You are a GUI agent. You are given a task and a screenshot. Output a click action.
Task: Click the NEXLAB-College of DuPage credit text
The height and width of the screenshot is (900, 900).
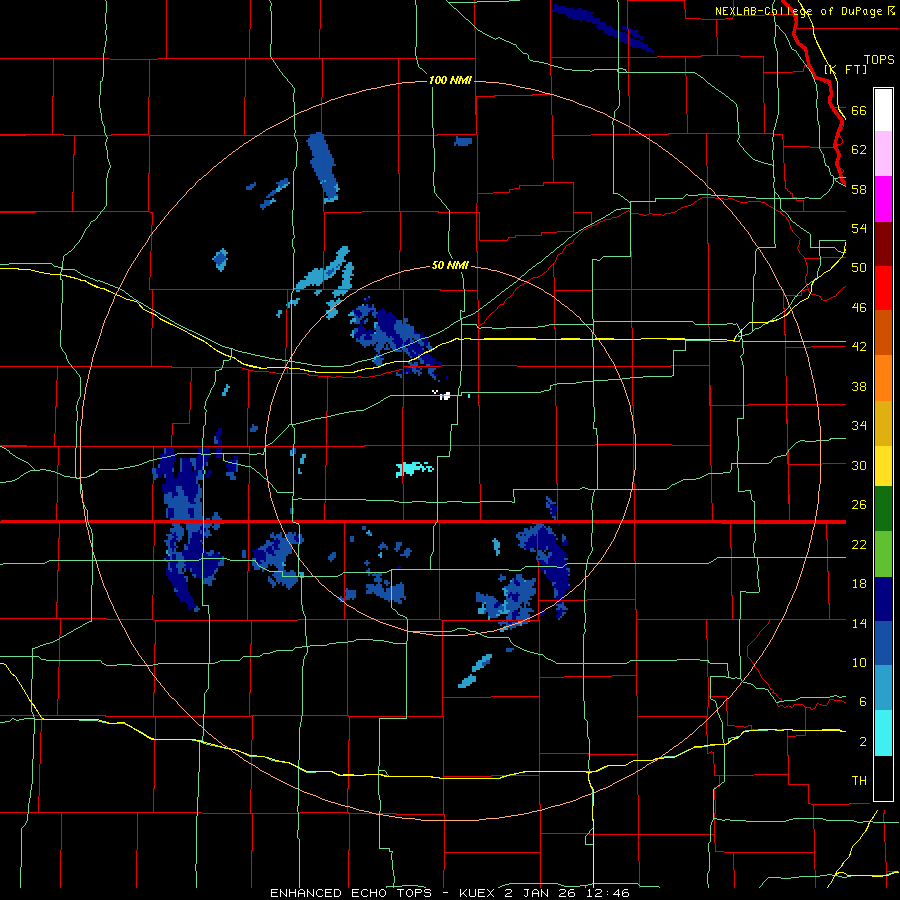pos(804,11)
